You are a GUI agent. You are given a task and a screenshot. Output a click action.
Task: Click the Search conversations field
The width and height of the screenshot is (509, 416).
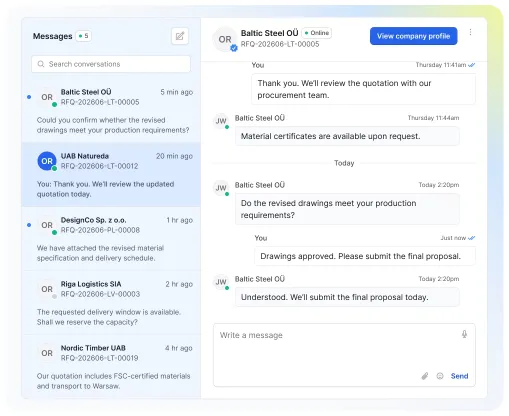click(111, 64)
